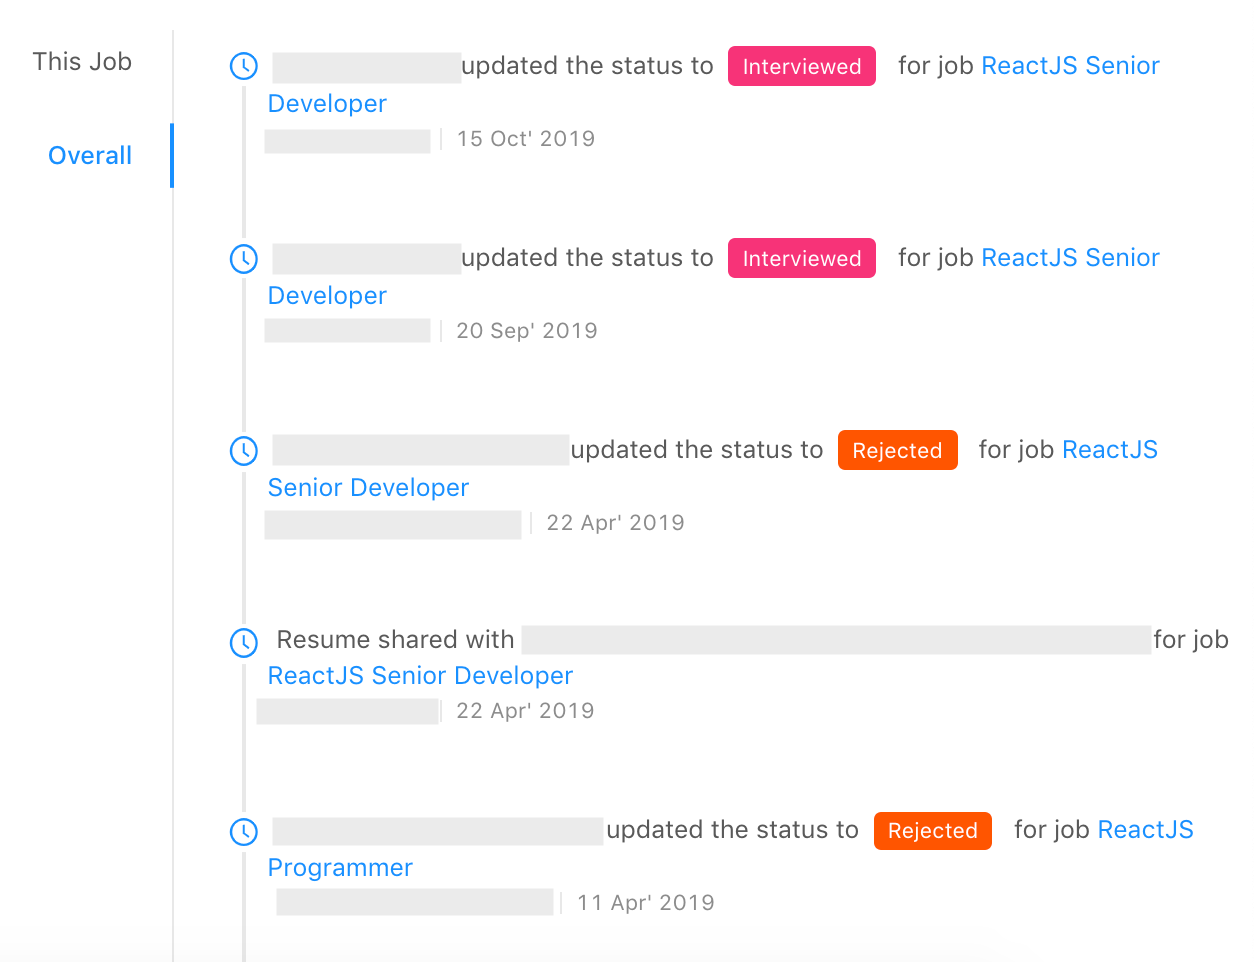
Task: Select the Interviewed badge dated 20 Sep' 2019
Action: click(801, 258)
